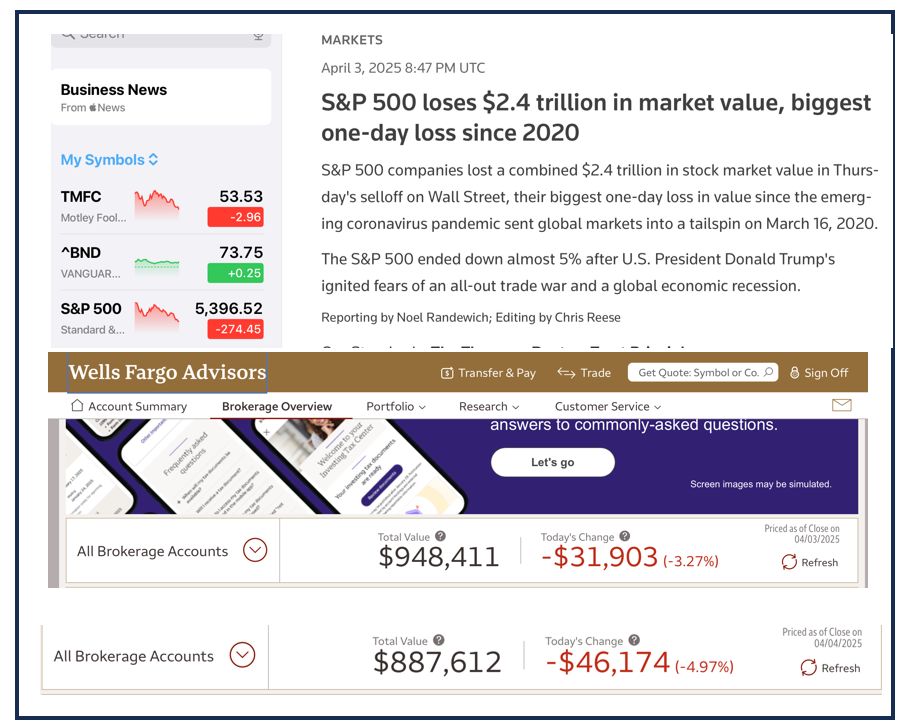The image size is (907, 727).
Task: Click help icon beside Today's Change -$46,174
Action: click(634, 641)
